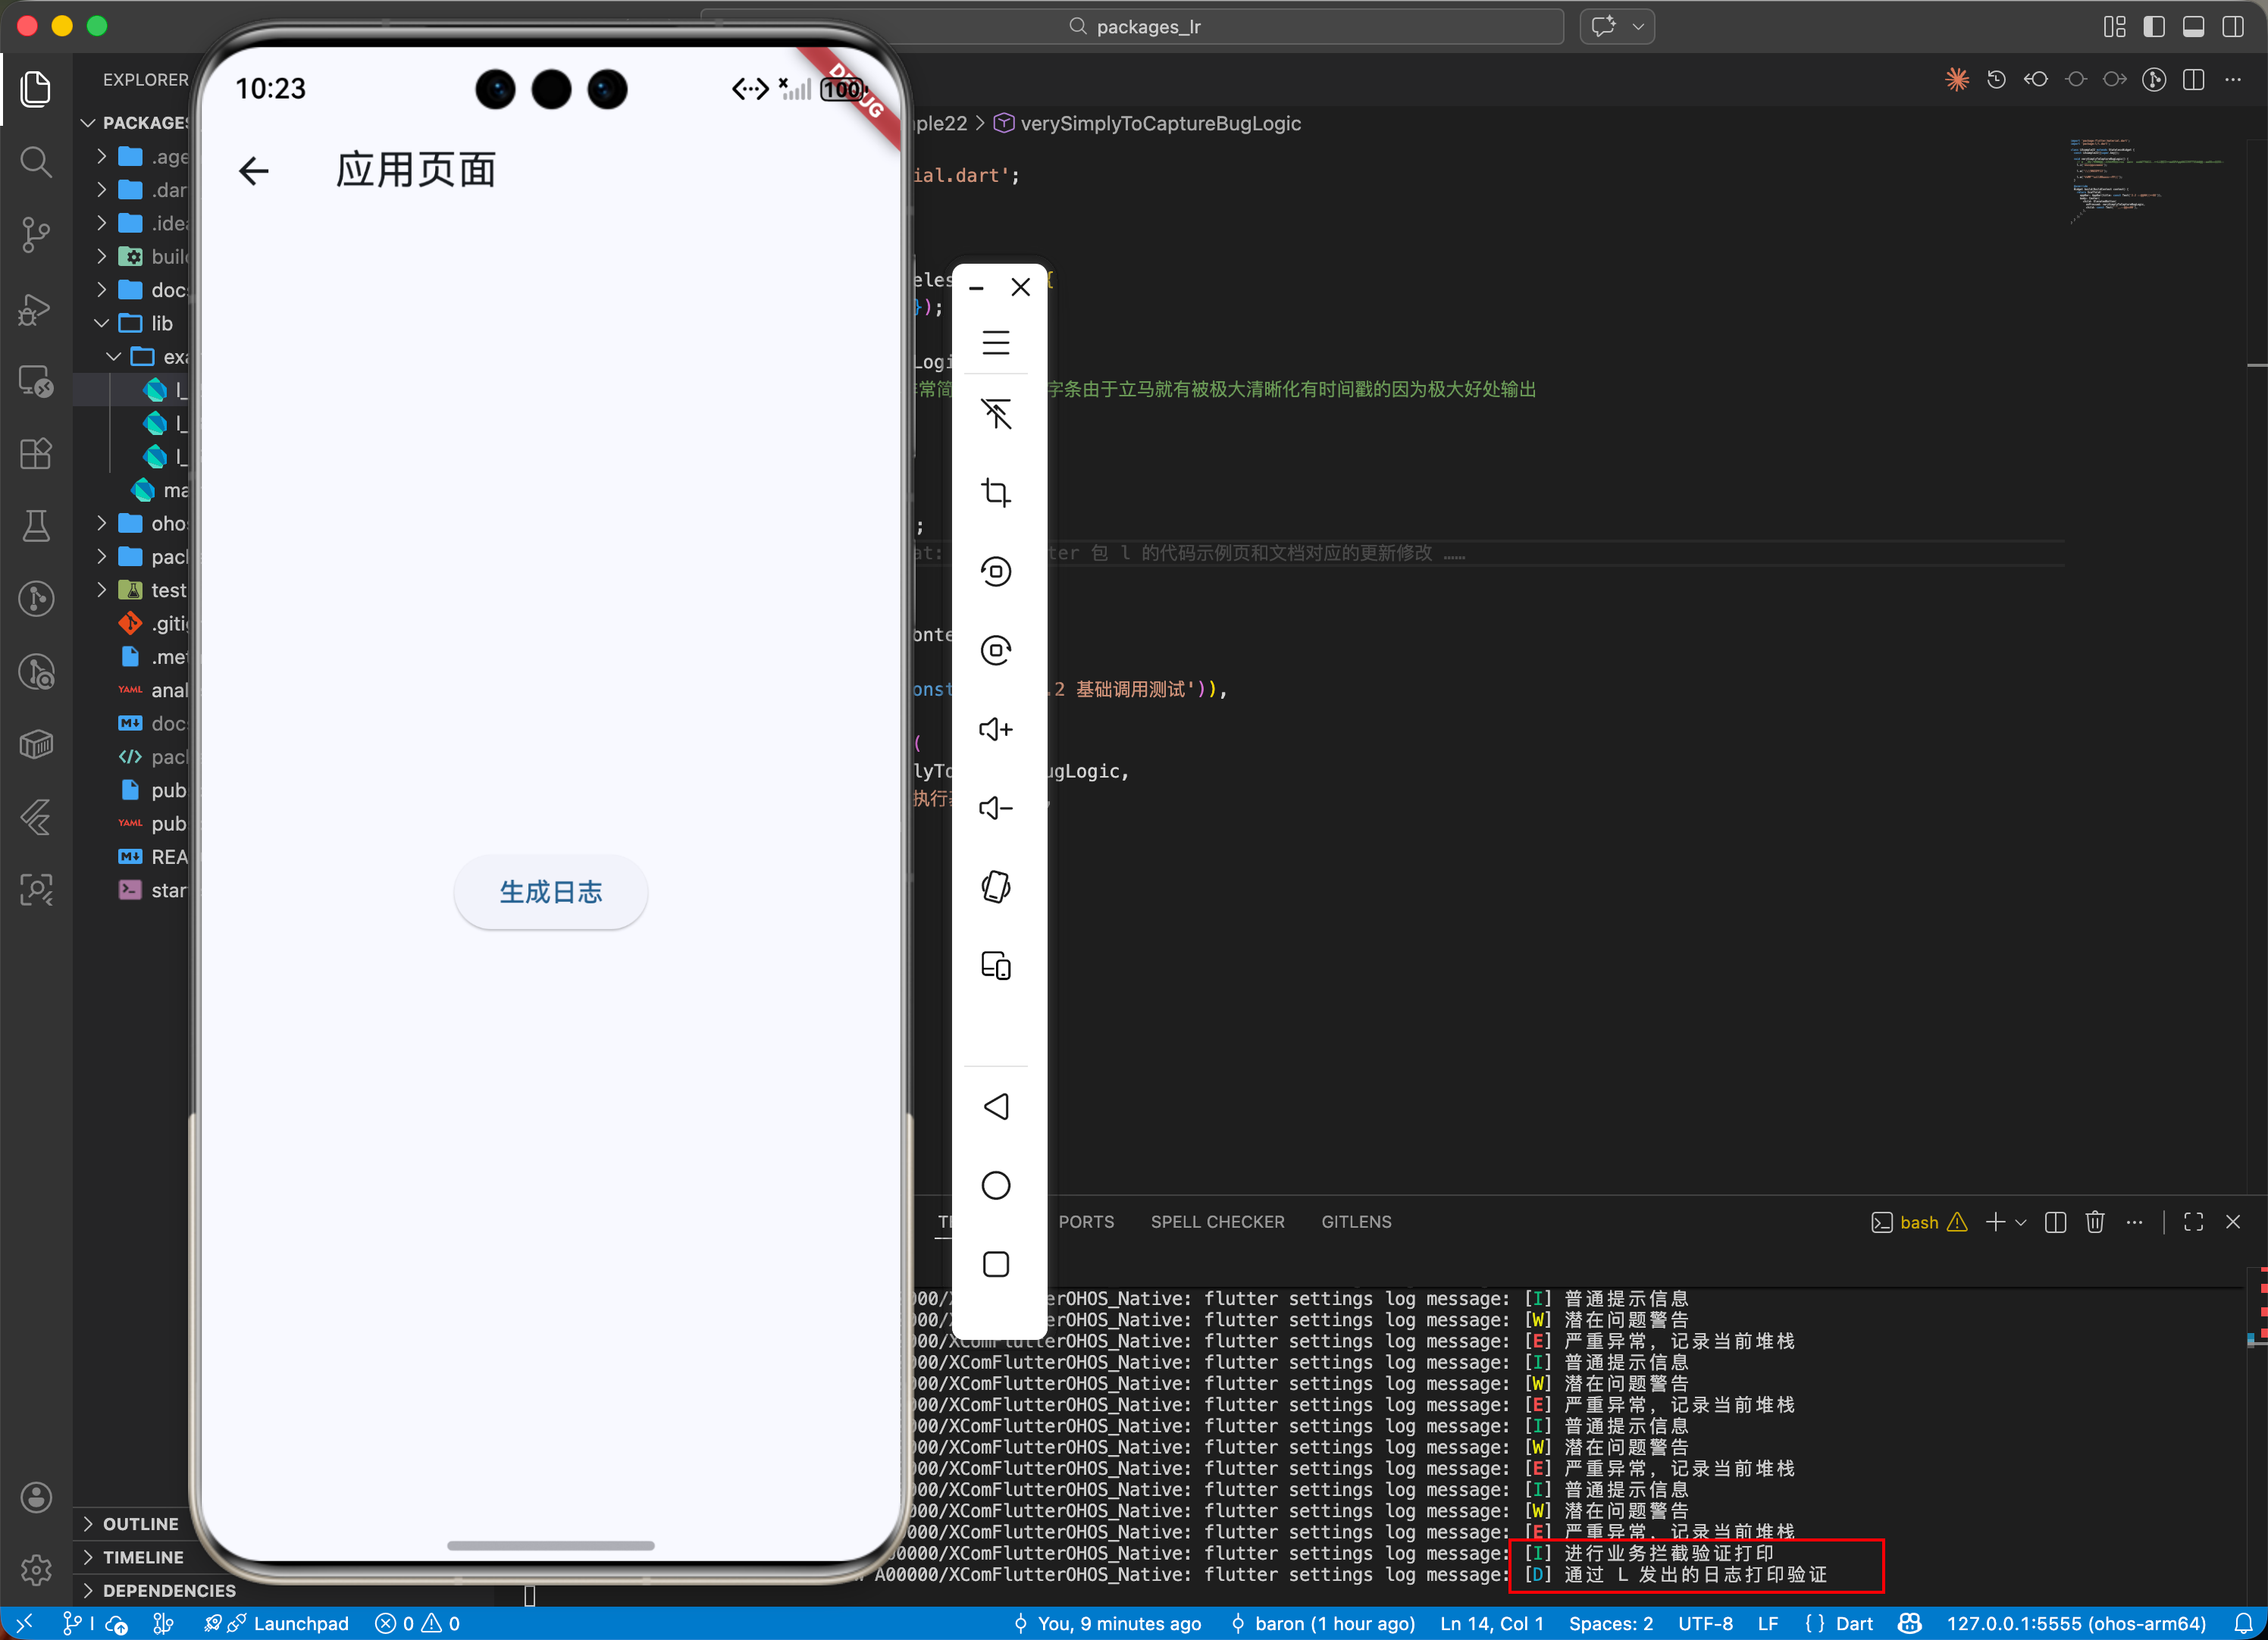This screenshot has height=1640, width=2268.
Task: Open Run and Debug in the activity bar
Action: point(36,309)
